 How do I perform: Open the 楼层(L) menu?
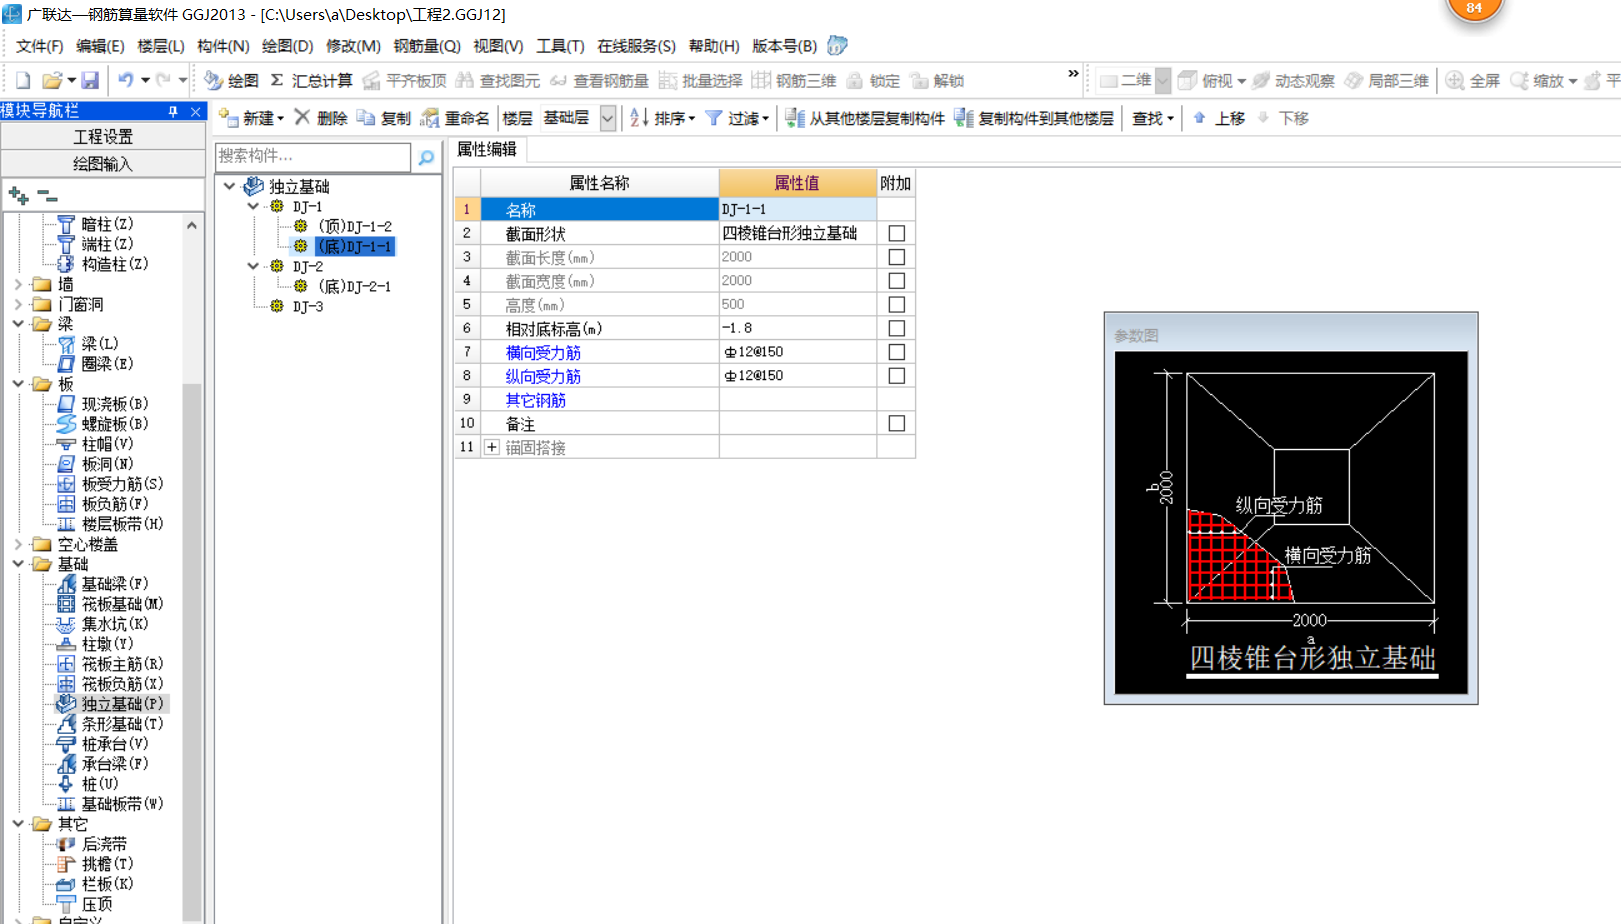161,46
